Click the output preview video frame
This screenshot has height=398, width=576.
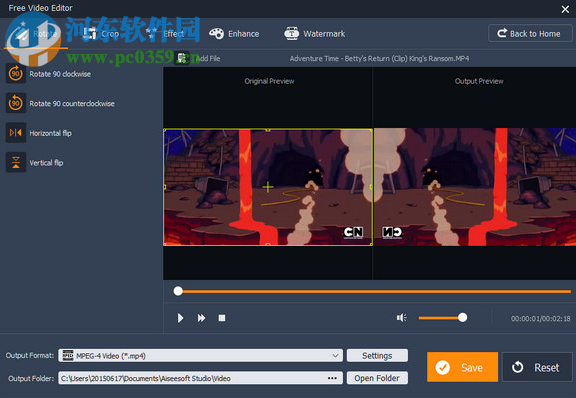click(x=475, y=187)
